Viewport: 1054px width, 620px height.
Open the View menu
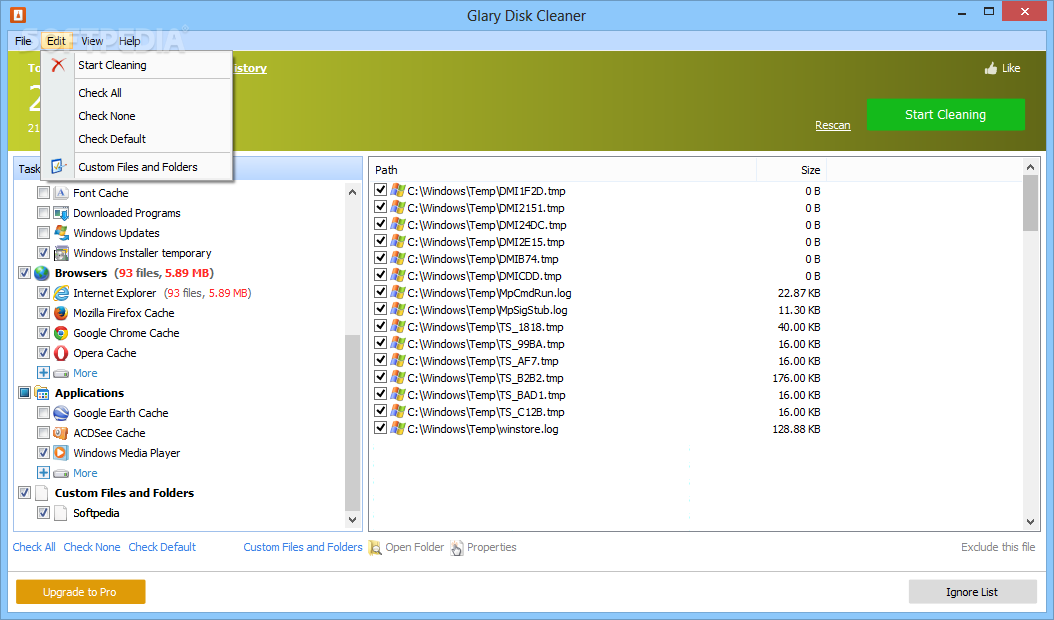tap(92, 41)
